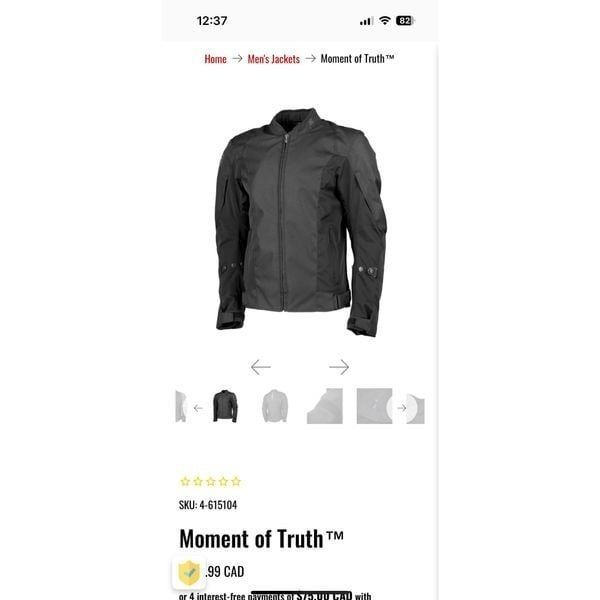600x600 pixels.
Task: Tap the battery indicator in status bar
Action: (x=405, y=21)
